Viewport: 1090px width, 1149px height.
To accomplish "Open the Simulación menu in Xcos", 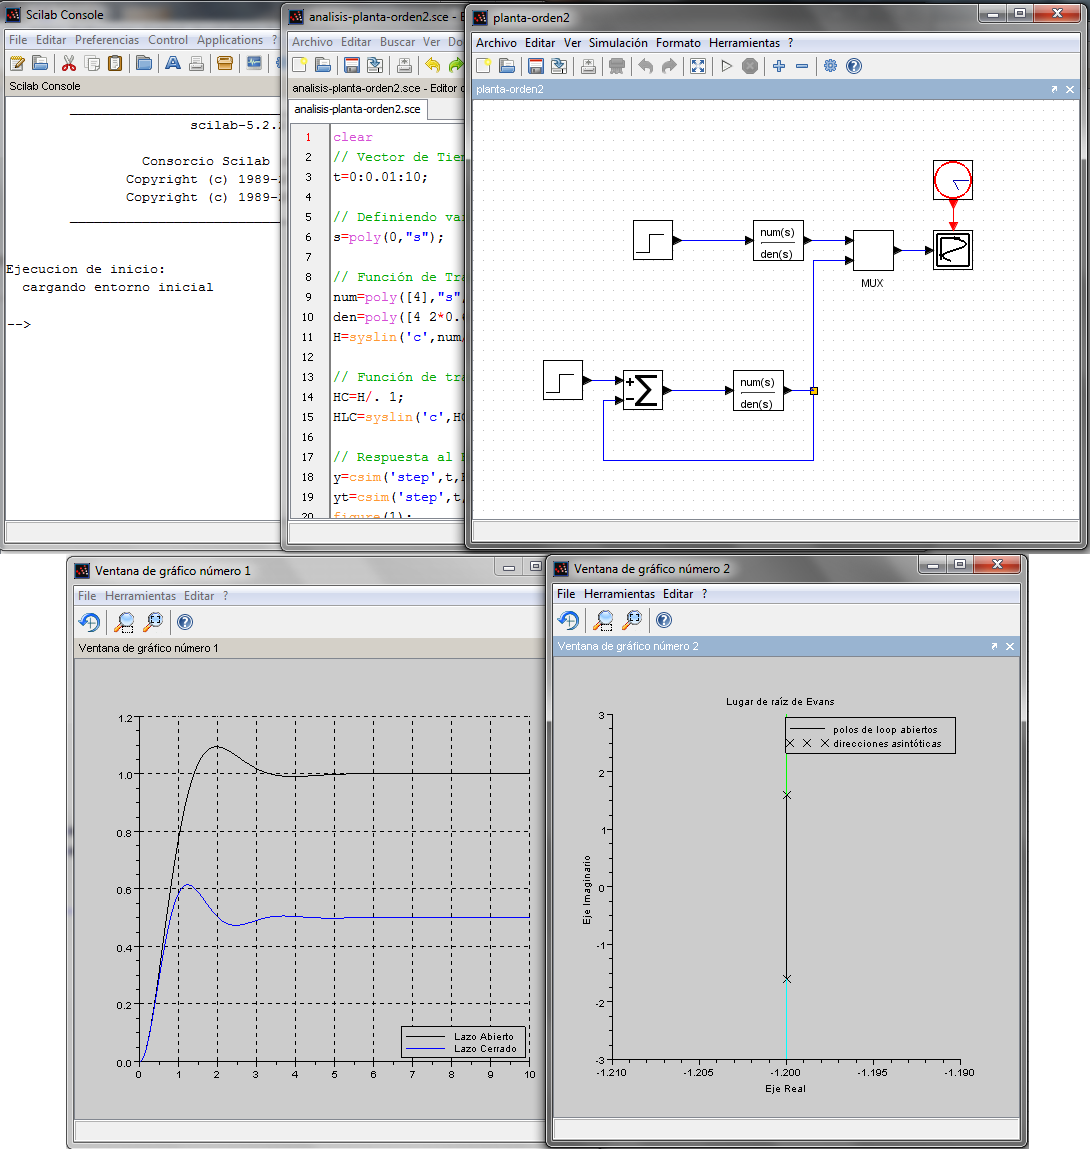I will click(618, 43).
